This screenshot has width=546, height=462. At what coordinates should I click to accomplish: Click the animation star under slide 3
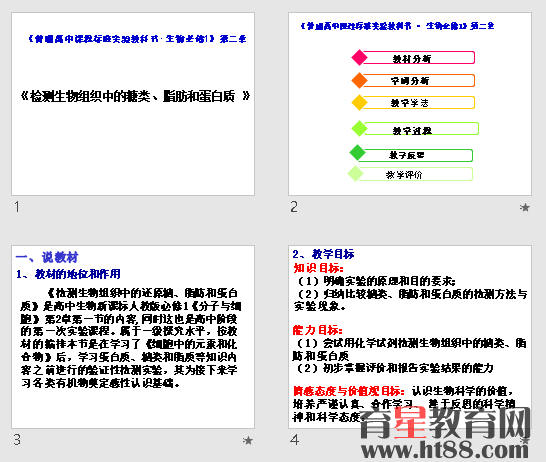tap(248, 440)
